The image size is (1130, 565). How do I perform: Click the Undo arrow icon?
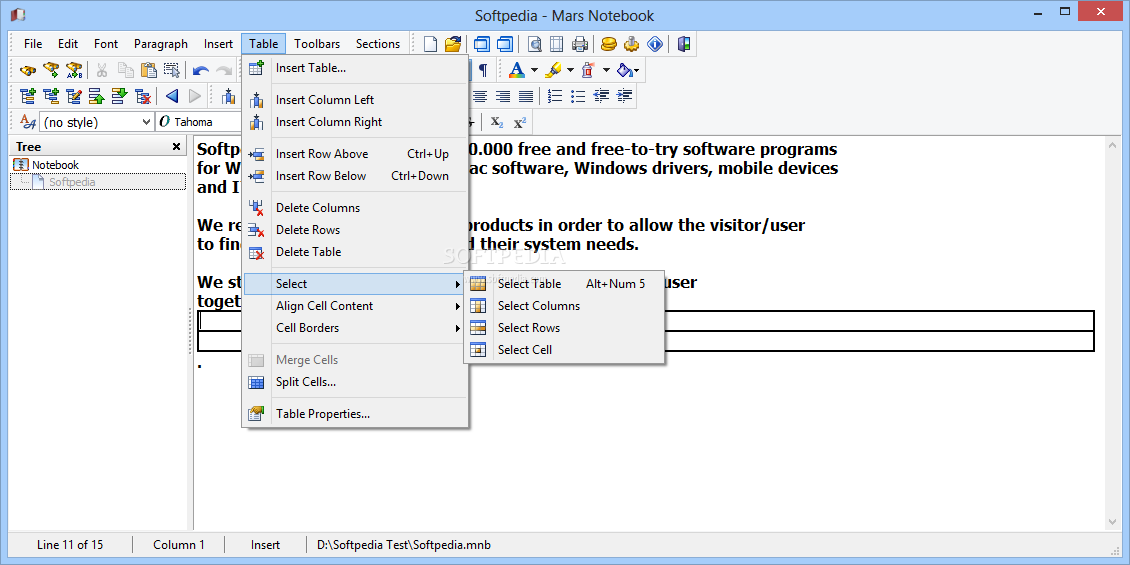coord(201,71)
